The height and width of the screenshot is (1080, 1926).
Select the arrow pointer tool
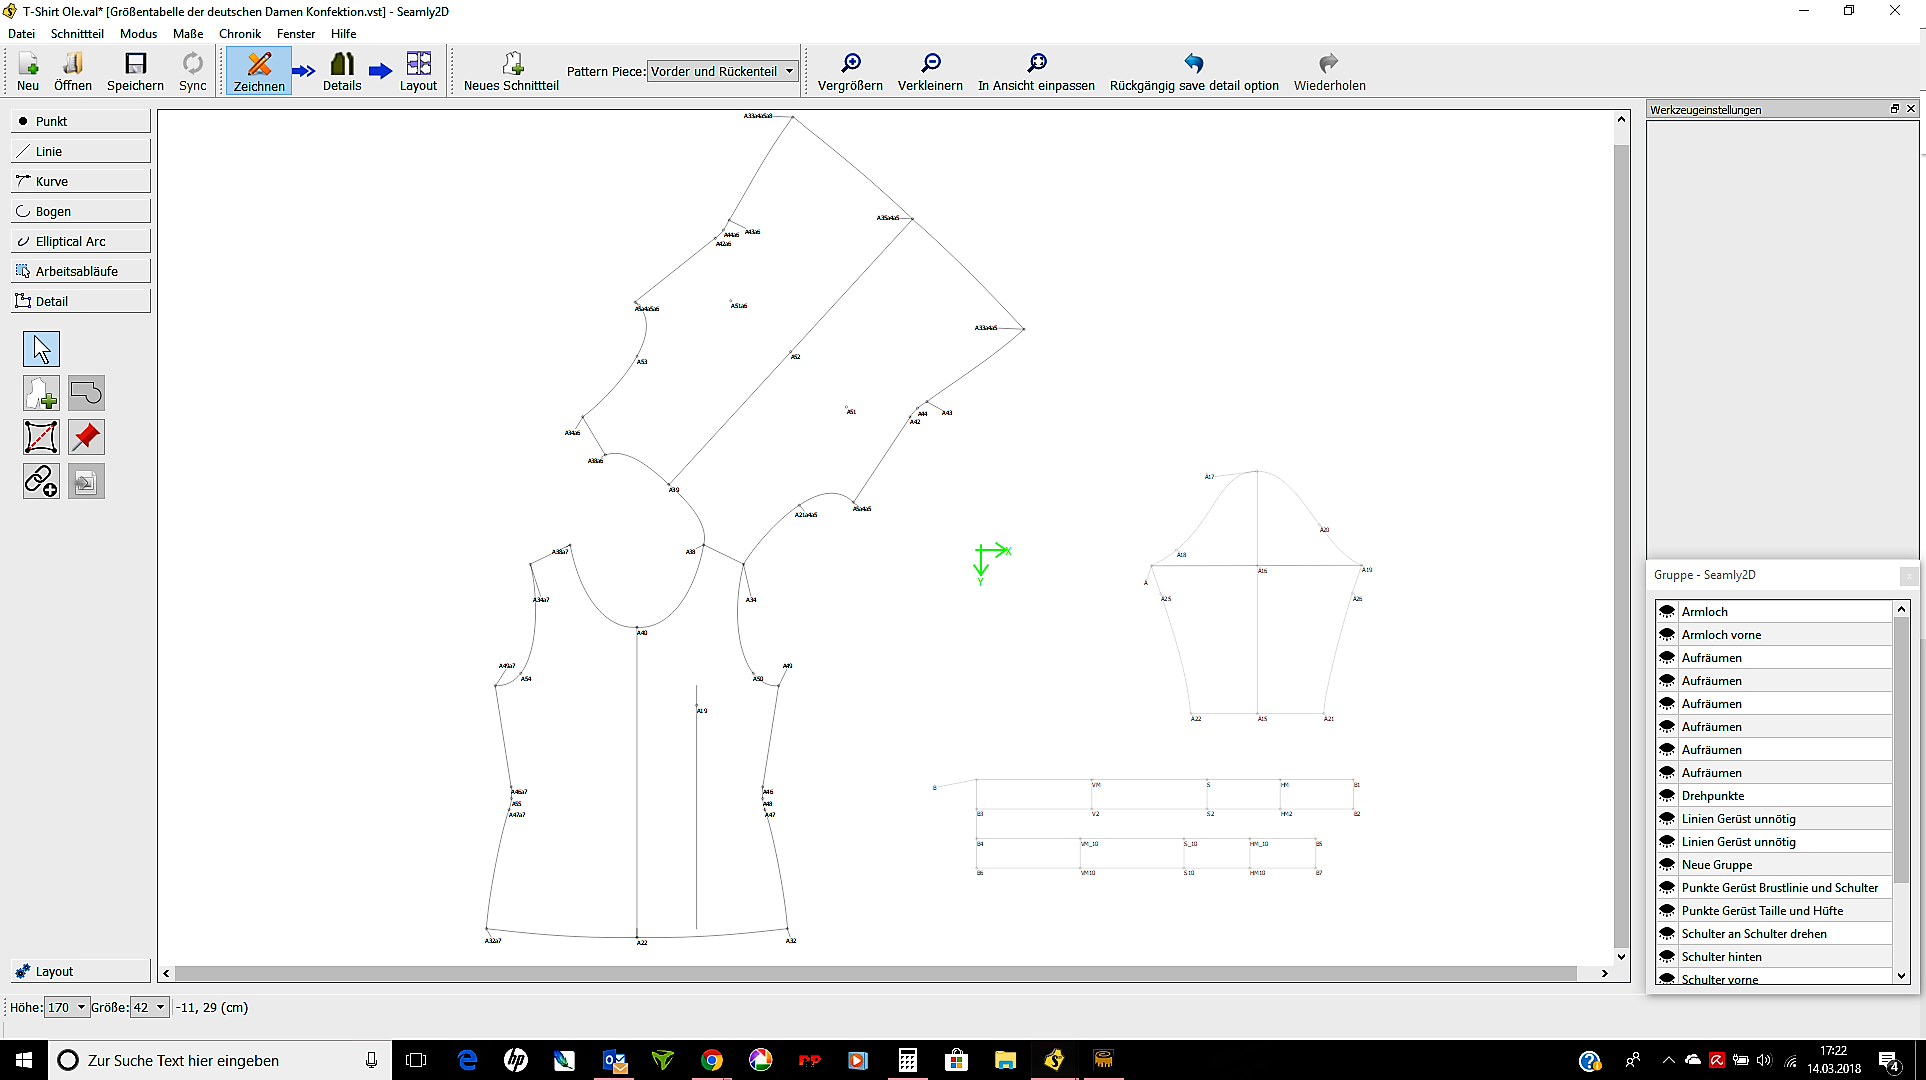coord(41,349)
